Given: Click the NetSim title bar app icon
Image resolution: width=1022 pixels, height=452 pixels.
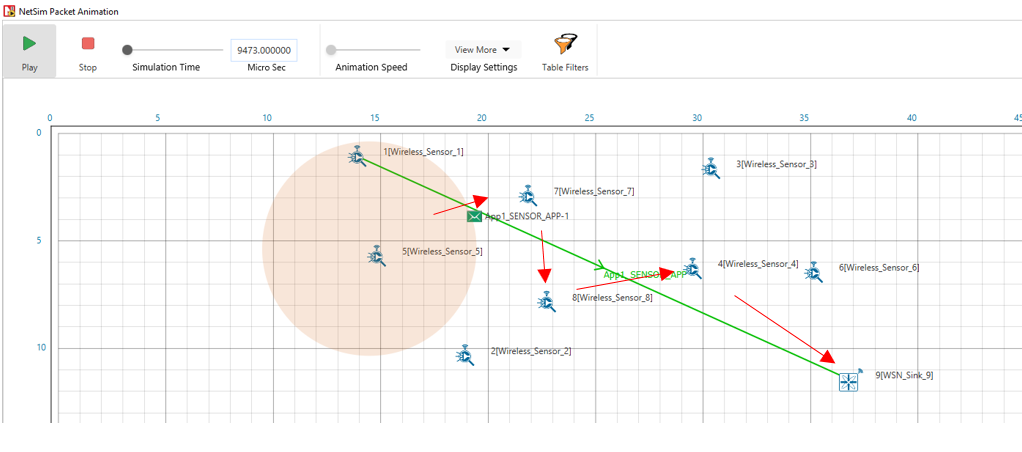Looking at the screenshot, I should (9, 11).
